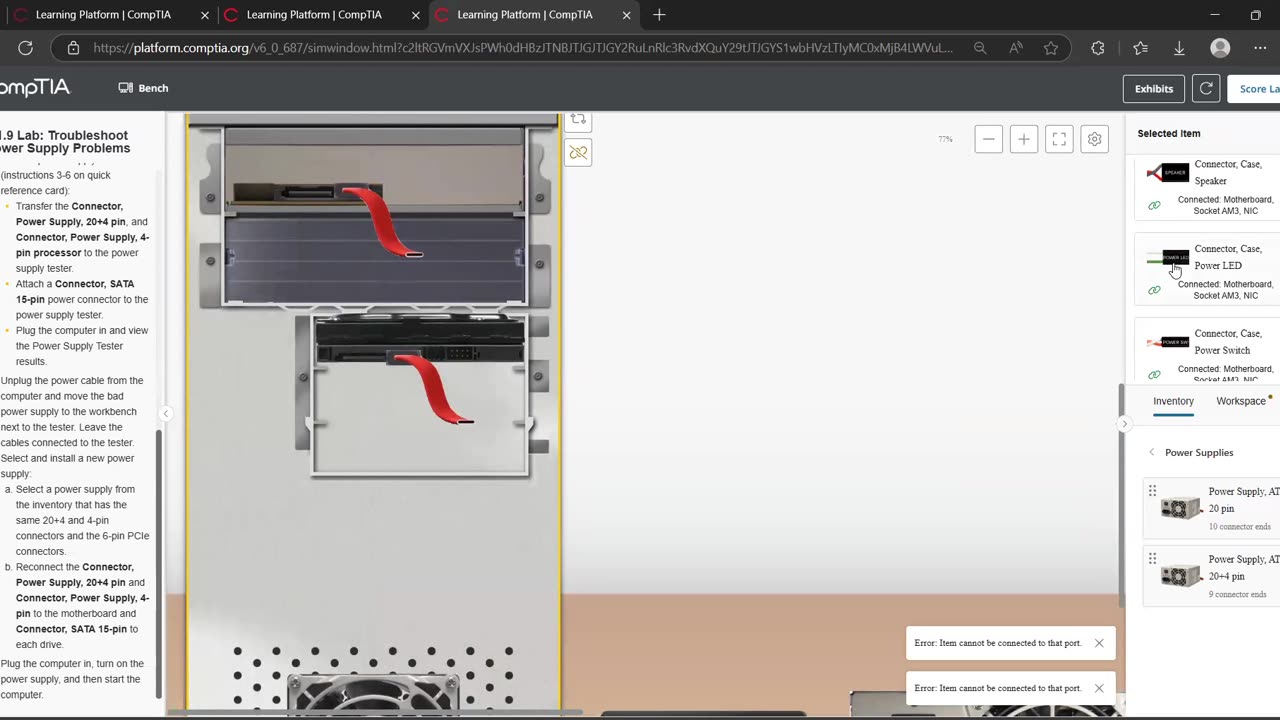Open Read aloud icon in address bar
The image size is (1280, 720).
coord(1016,48)
